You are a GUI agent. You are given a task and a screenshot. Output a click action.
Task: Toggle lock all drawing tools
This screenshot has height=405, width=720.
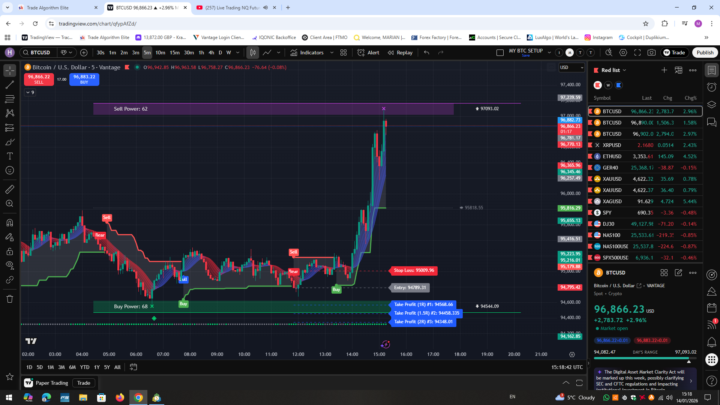click(x=10, y=251)
